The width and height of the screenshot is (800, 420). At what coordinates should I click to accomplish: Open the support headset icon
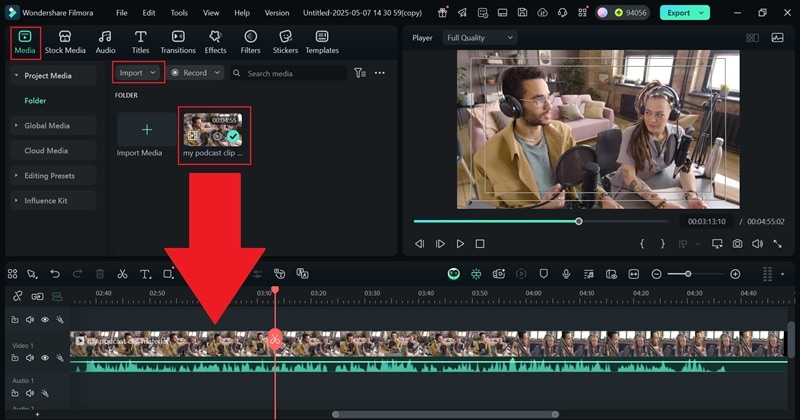pyautogui.click(x=562, y=13)
